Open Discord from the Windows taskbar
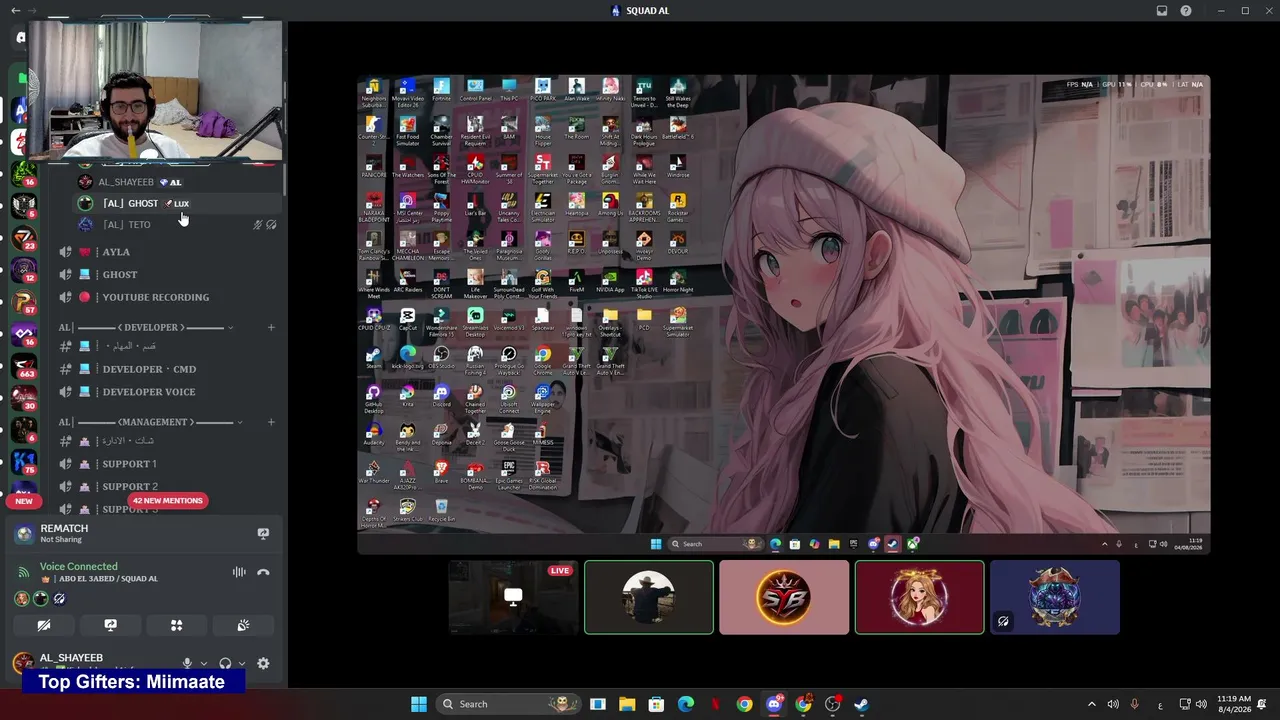Screen dimensions: 1280x720 coord(773,704)
